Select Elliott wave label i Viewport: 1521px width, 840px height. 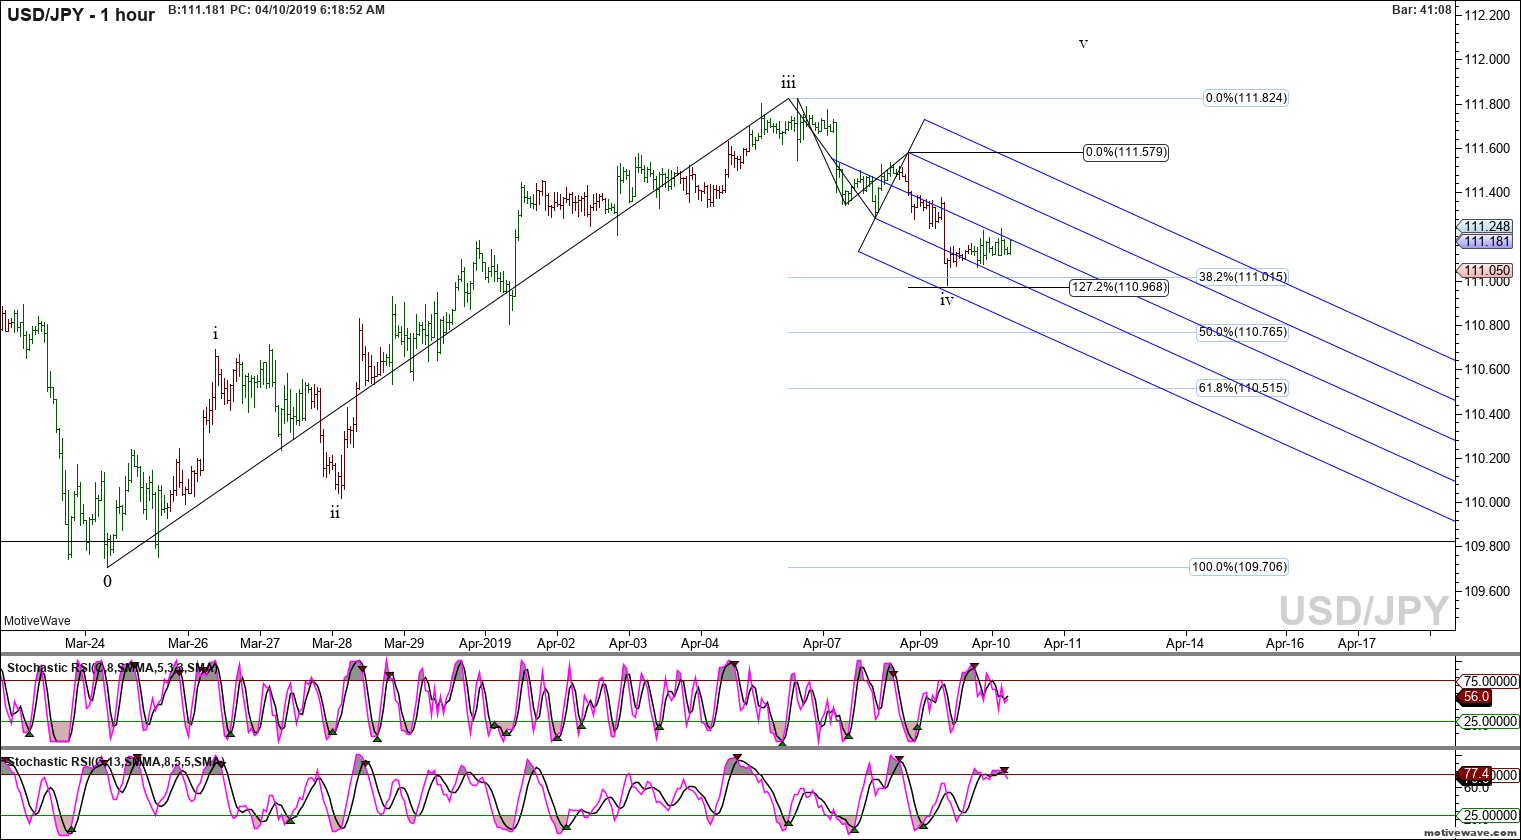[x=215, y=334]
